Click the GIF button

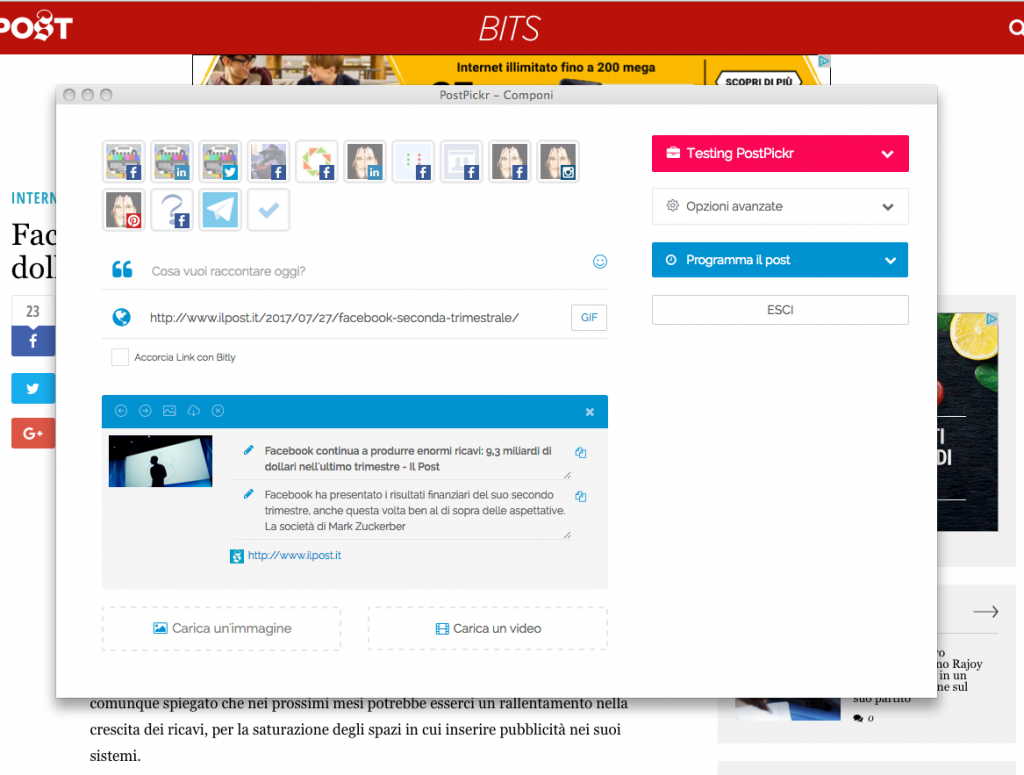pos(589,318)
